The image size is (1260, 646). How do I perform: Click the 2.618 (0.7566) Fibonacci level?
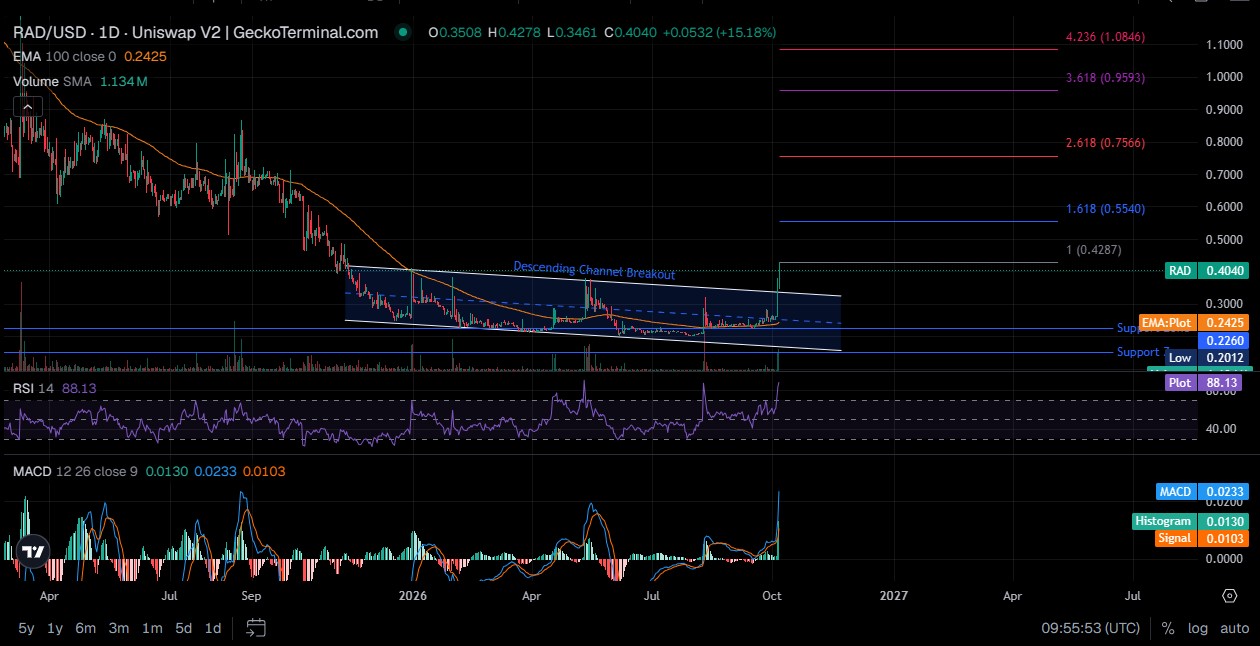(1105, 143)
